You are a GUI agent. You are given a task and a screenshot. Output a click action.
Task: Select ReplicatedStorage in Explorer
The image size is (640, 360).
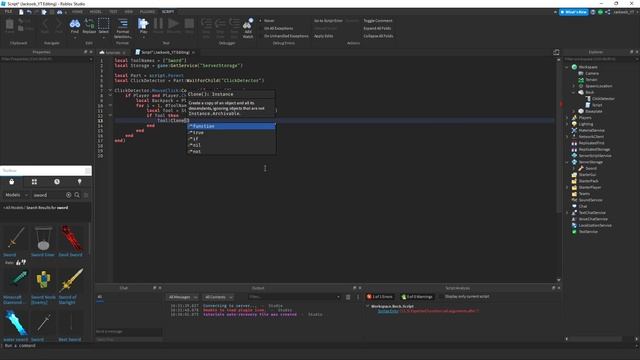[594, 149]
